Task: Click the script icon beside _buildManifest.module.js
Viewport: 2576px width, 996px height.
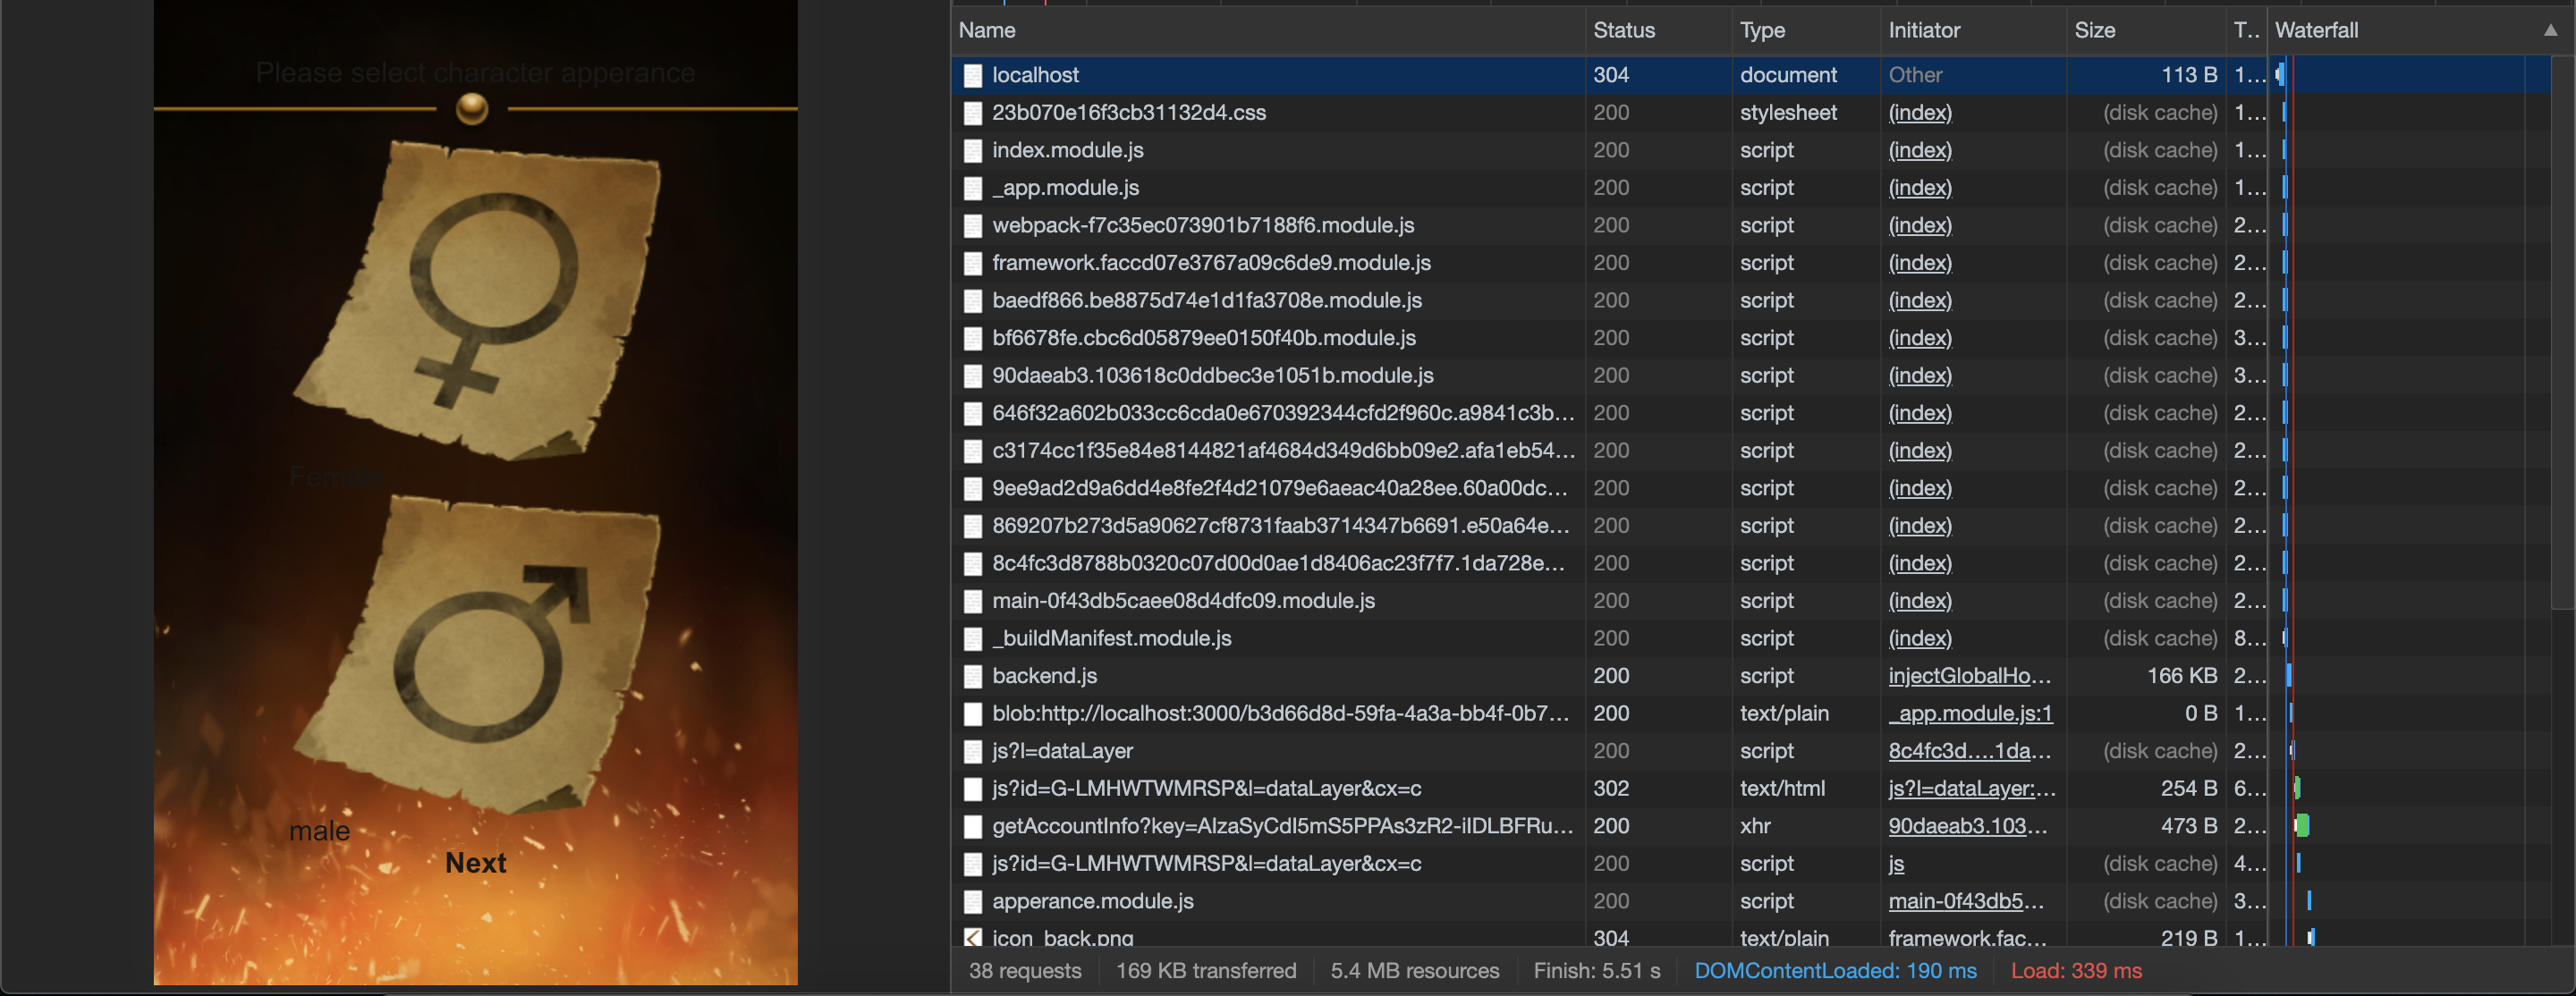Action: [972, 638]
